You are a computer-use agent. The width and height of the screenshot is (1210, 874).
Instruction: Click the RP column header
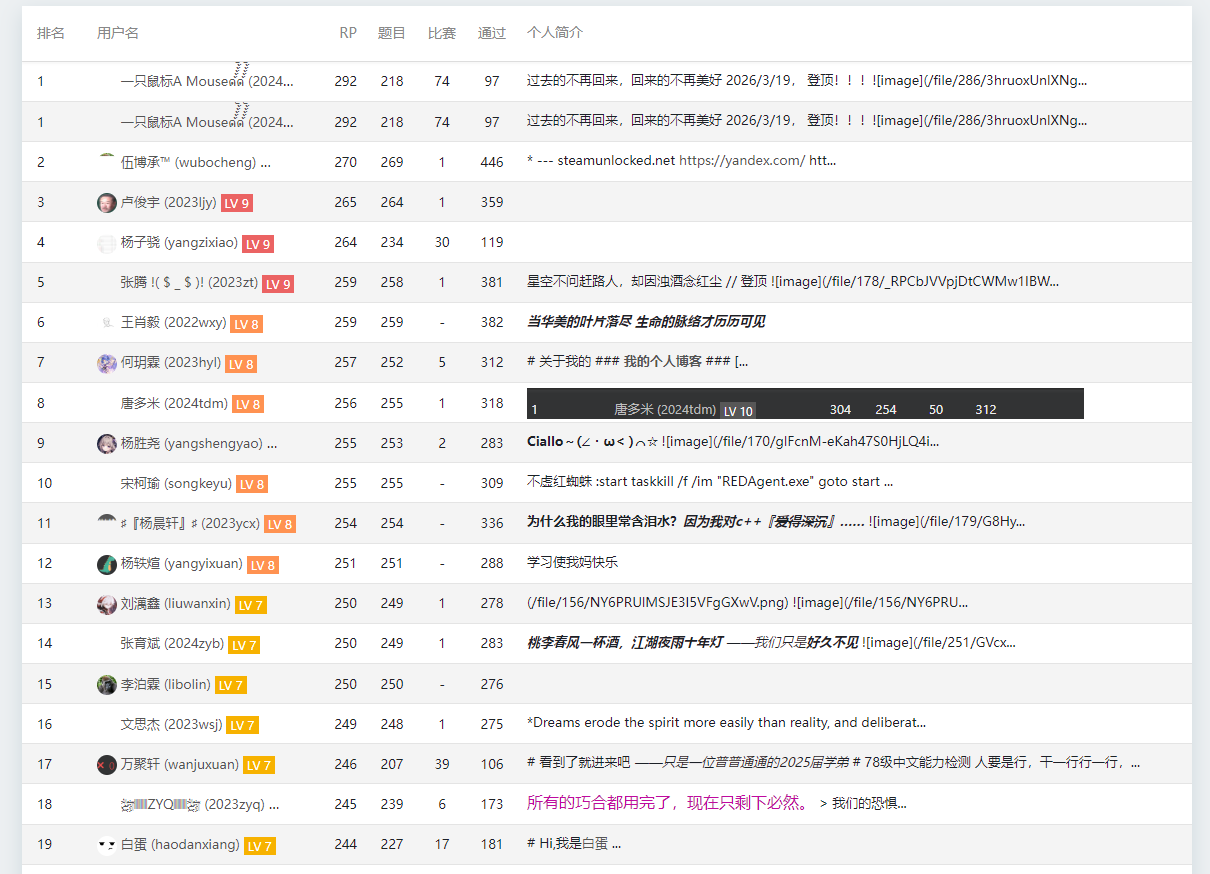click(x=347, y=33)
